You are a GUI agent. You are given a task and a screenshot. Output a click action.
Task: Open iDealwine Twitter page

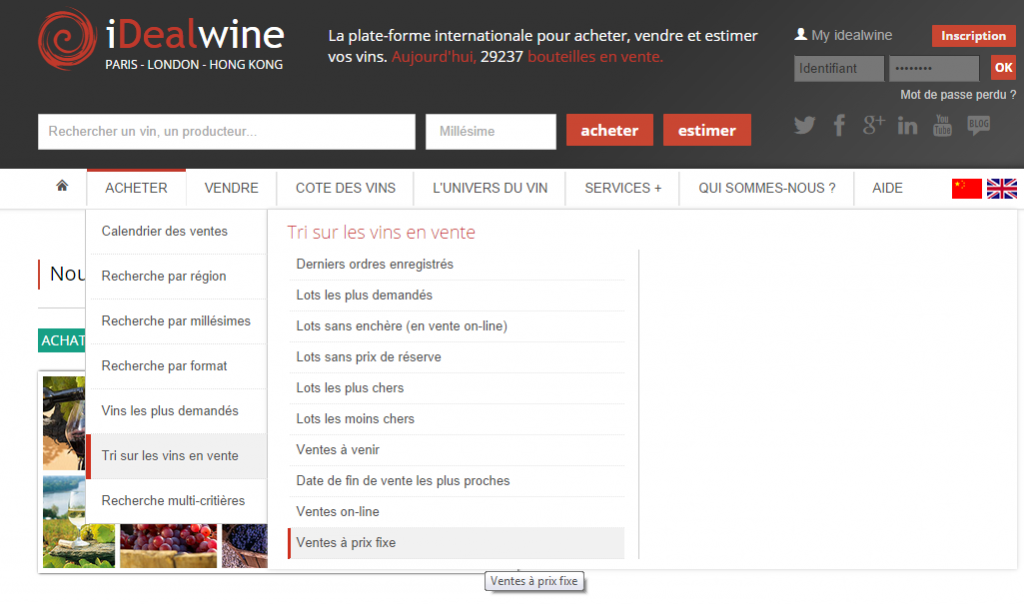coord(804,125)
